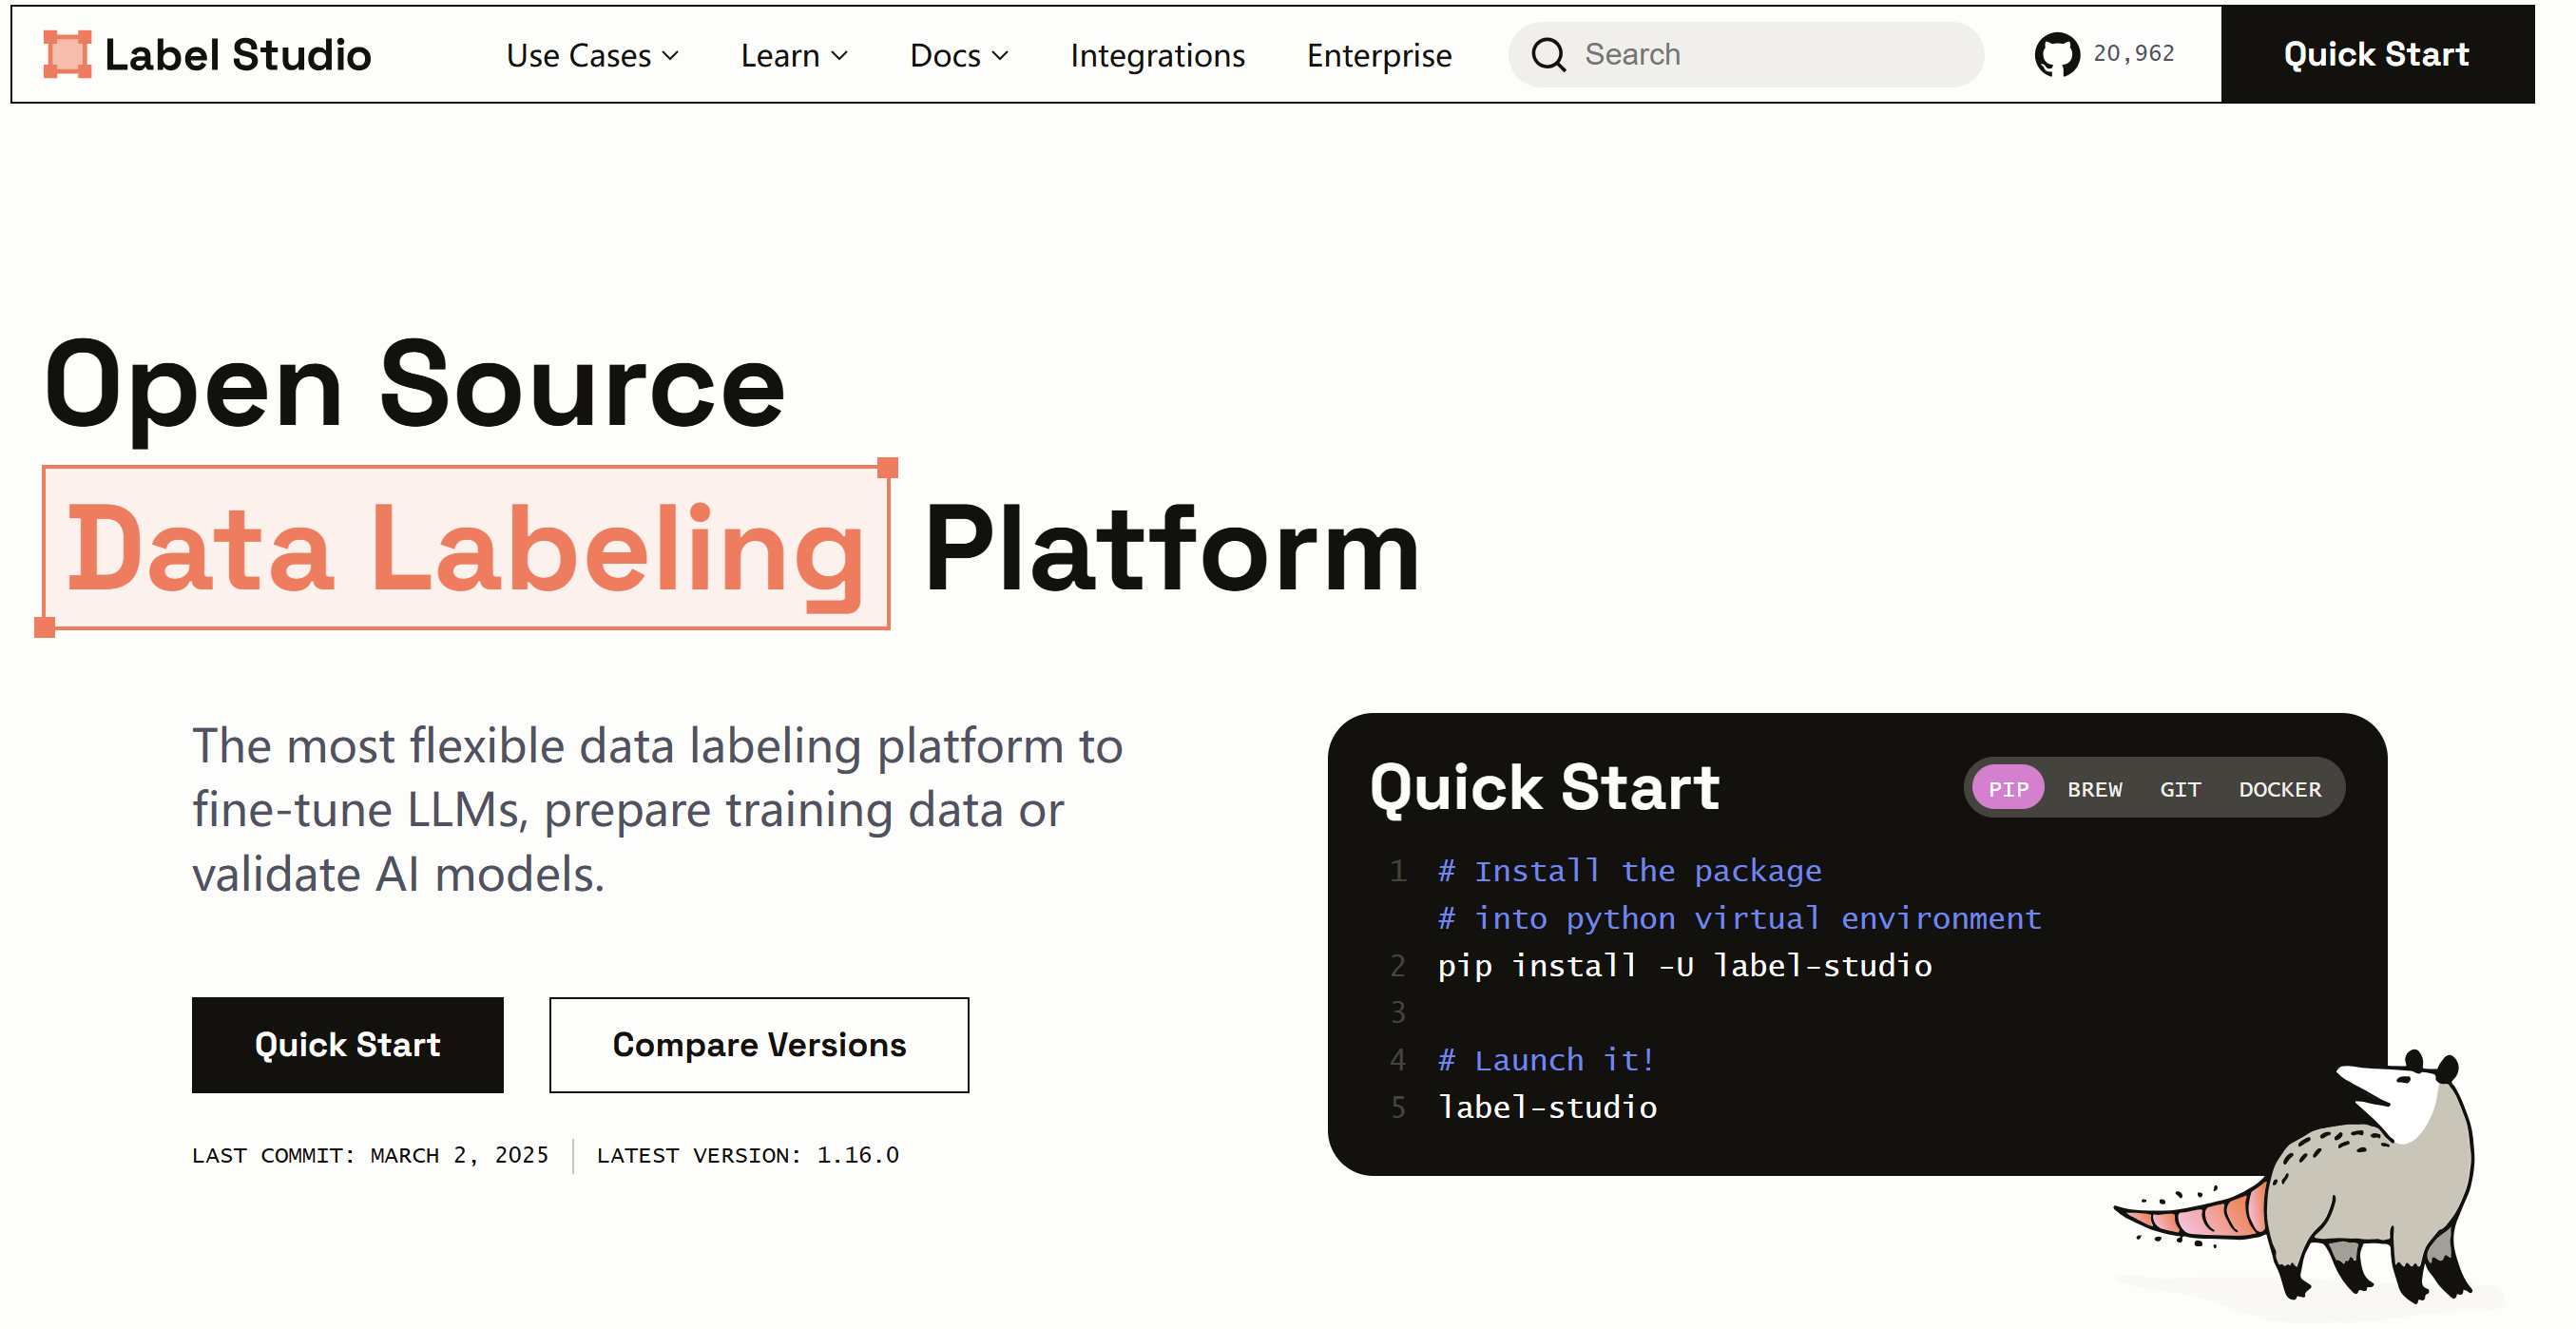Click the hero Quick Start button
The image size is (2576, 1329).
[x=347, y=1044]
